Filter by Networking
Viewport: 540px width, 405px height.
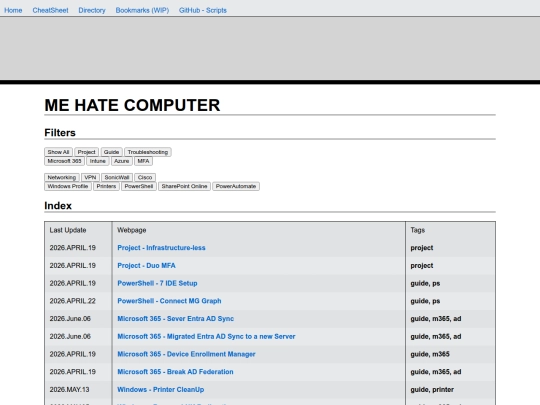(x=62, y=177)
